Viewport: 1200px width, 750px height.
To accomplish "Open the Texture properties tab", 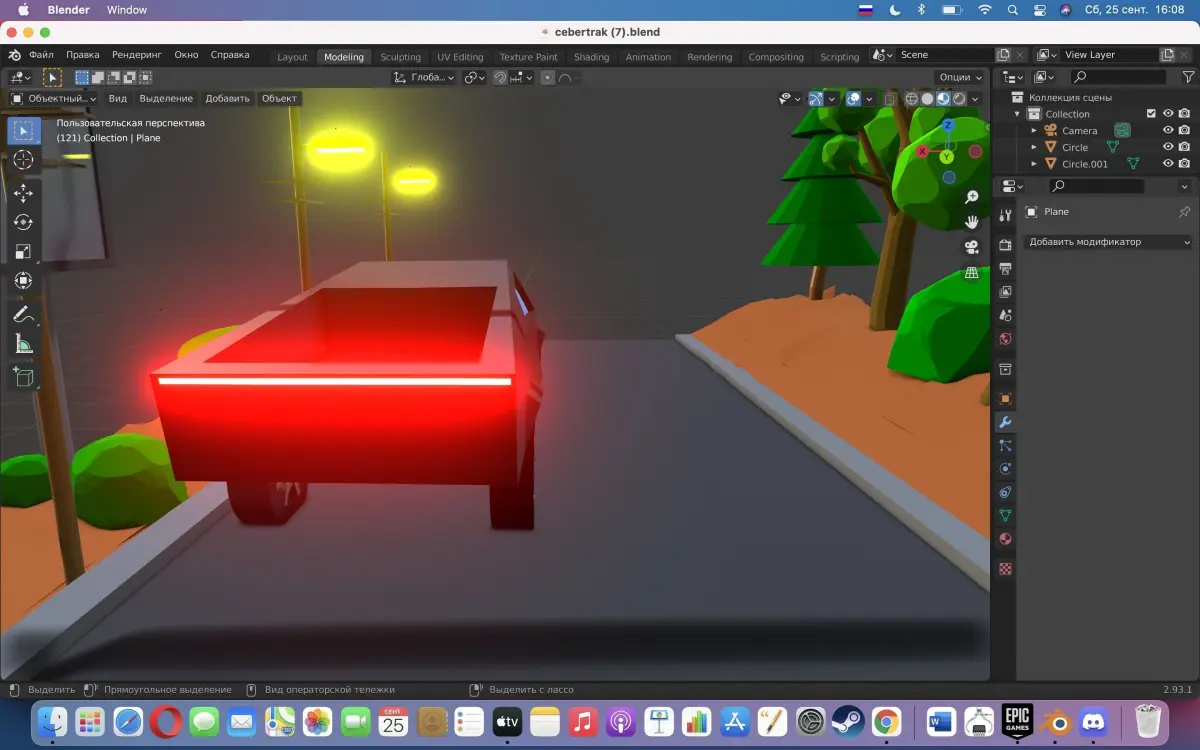I will coord(1005,569).
